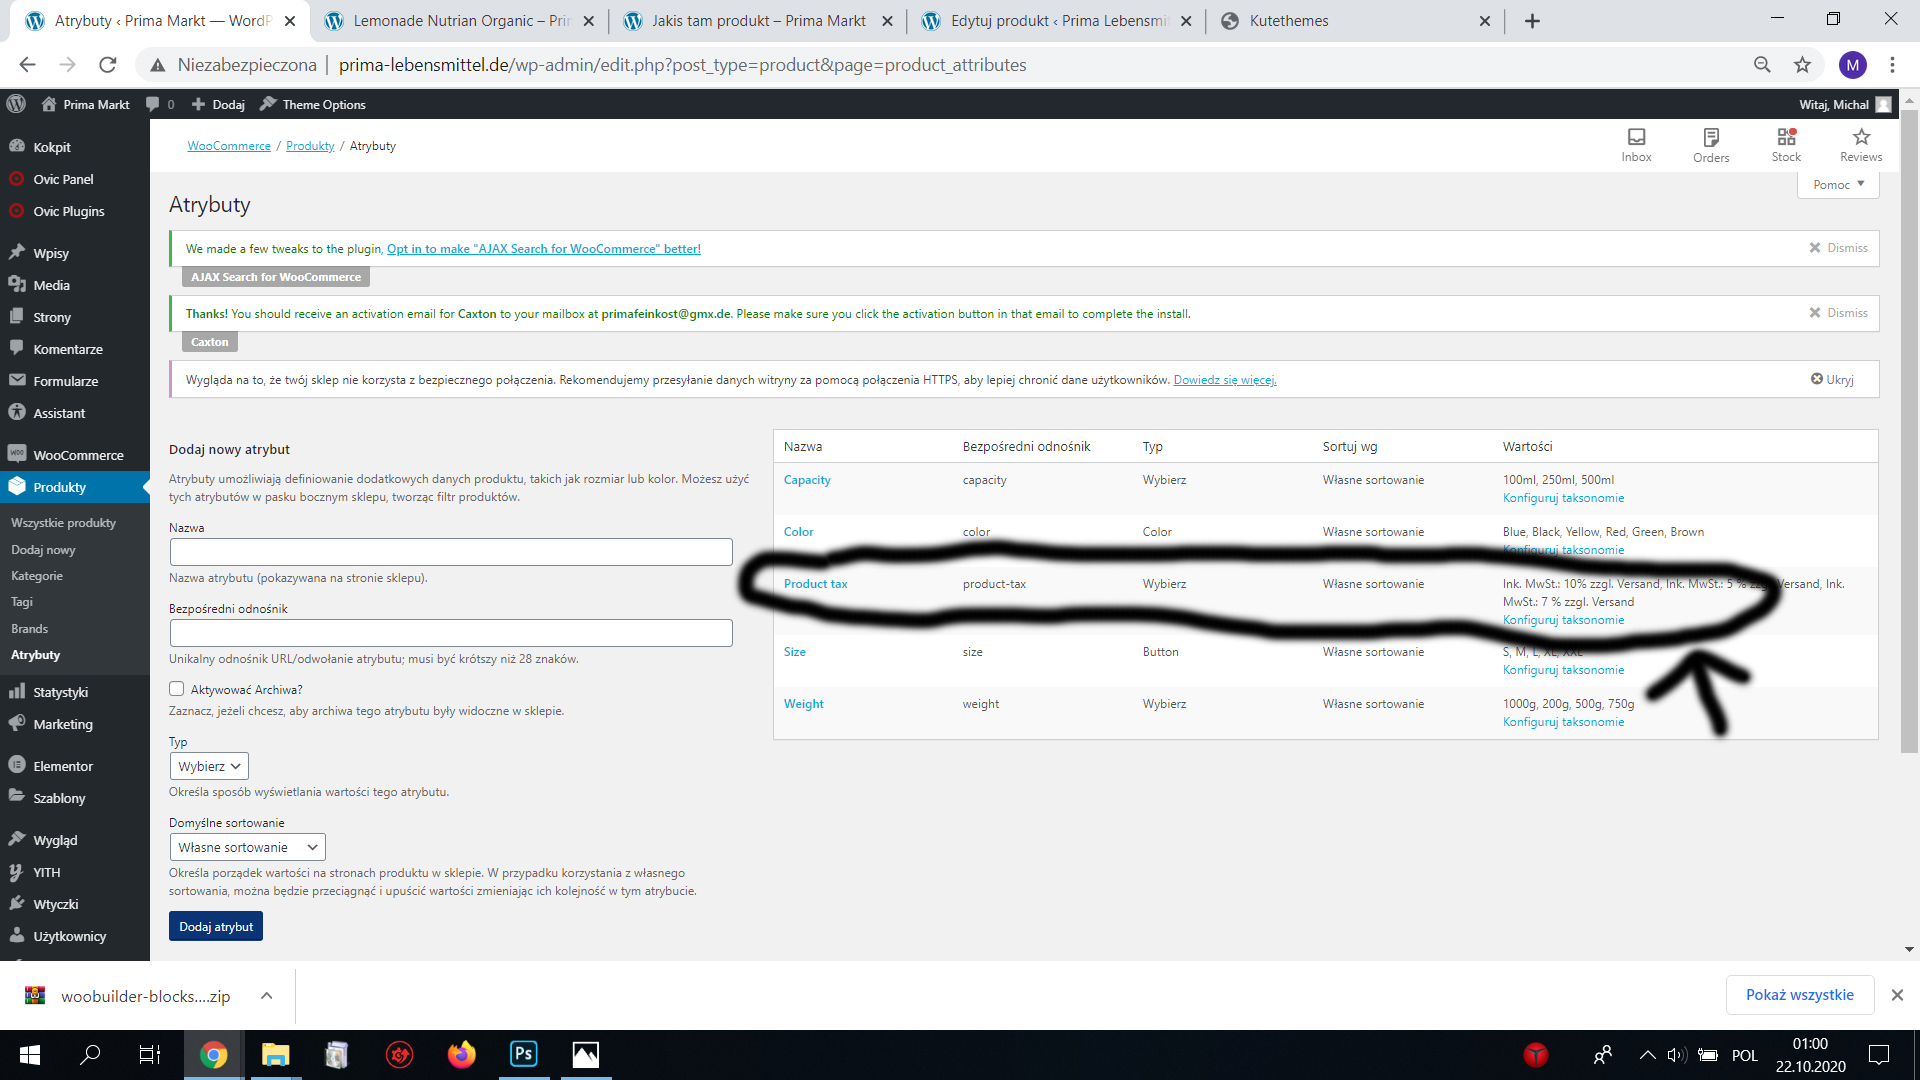Open Windows Start menu
Viewport: 1920px width, 1080px height.
coord(29,1054)
